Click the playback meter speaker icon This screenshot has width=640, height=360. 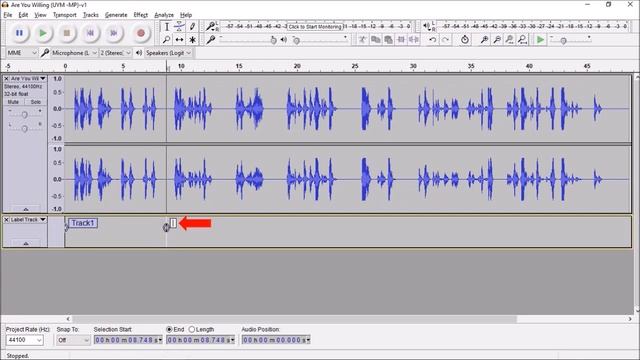click(427, 27)
